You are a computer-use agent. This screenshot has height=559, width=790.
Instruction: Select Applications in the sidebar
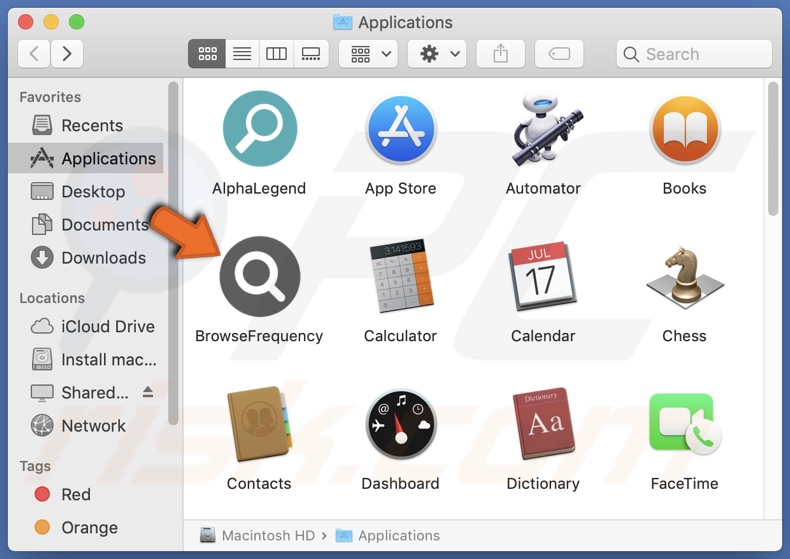point(86,158)
